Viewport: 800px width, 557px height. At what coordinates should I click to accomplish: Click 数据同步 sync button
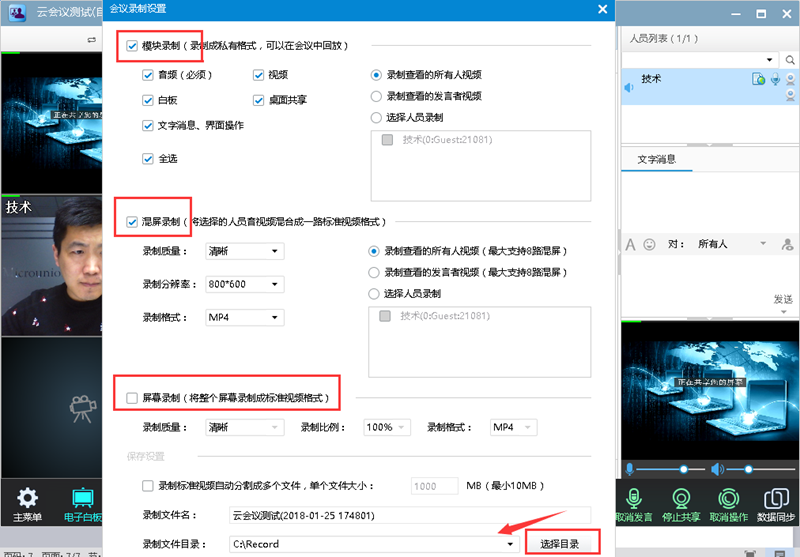pos(776,505)
